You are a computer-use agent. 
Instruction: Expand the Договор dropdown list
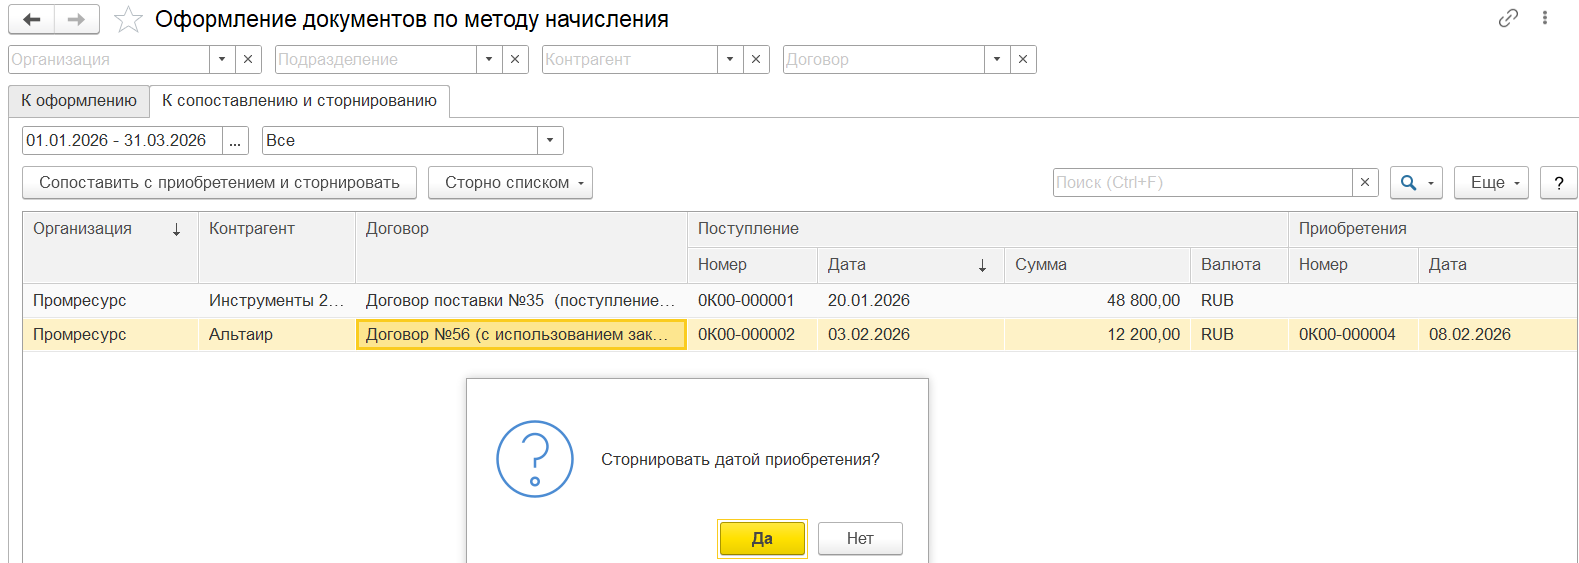pos(997,59)
